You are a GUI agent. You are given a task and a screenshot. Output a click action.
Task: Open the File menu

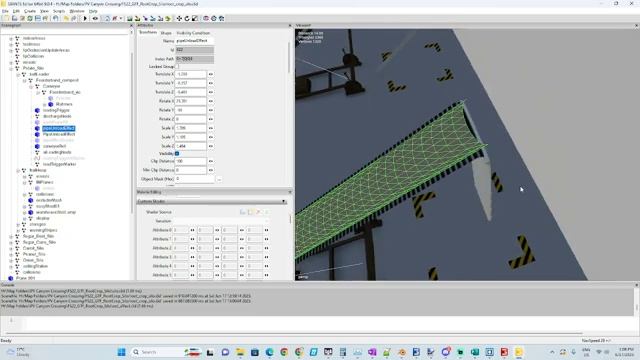coord(5,11)
